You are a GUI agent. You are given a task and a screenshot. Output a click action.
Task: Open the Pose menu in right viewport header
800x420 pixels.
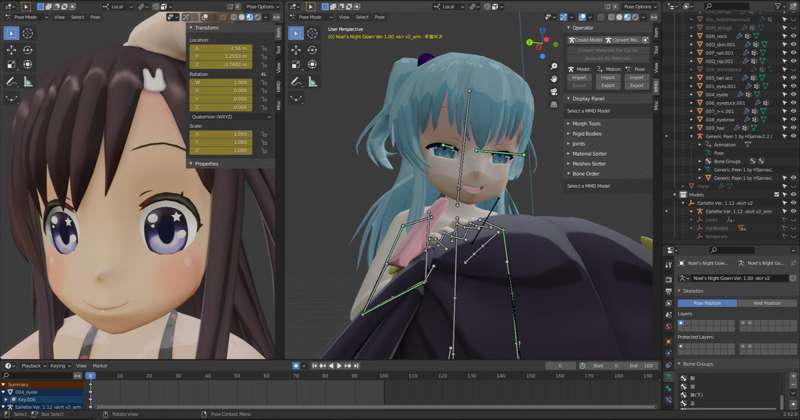pyautogui.click(x=380, y=17)
